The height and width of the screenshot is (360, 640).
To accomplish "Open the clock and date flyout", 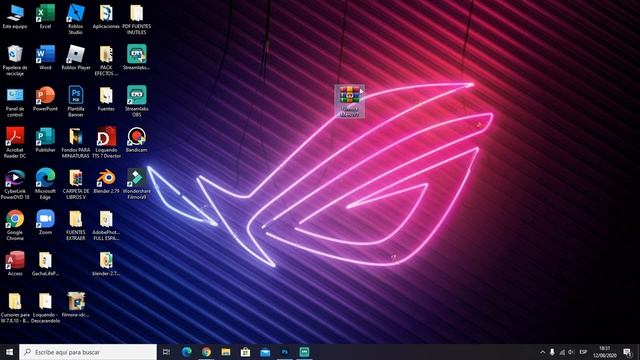I will (605, 352).
